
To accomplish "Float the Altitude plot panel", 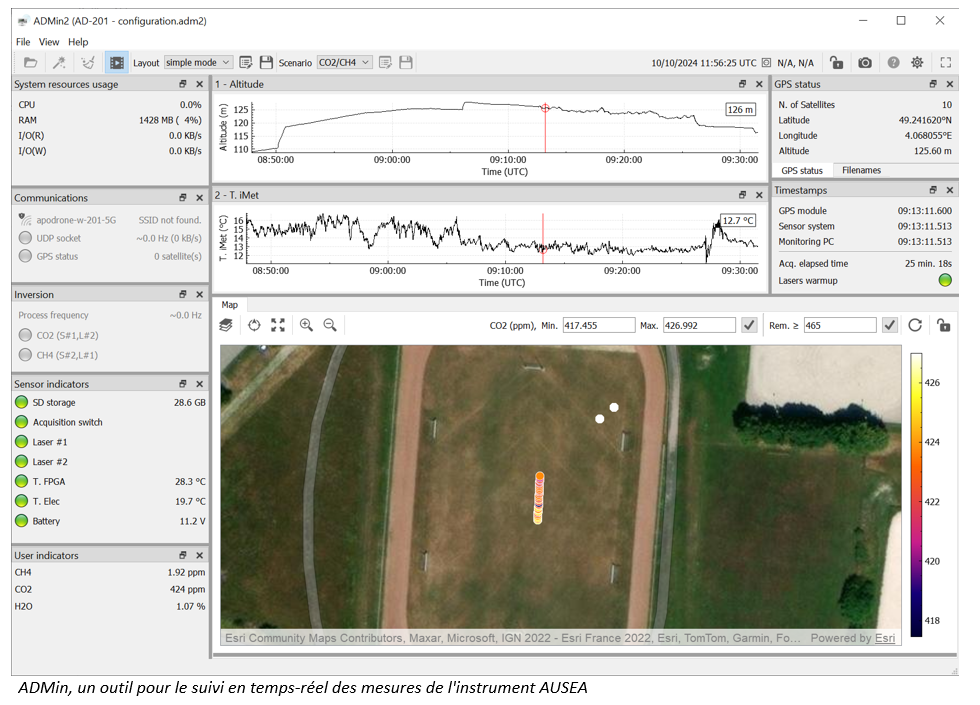I will [x=742, y=84].
